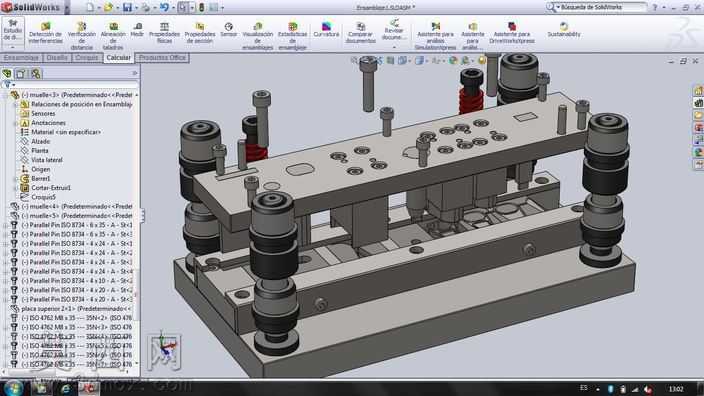
Task: Run Verificación de distancia tool
Action: pos(82,35)
